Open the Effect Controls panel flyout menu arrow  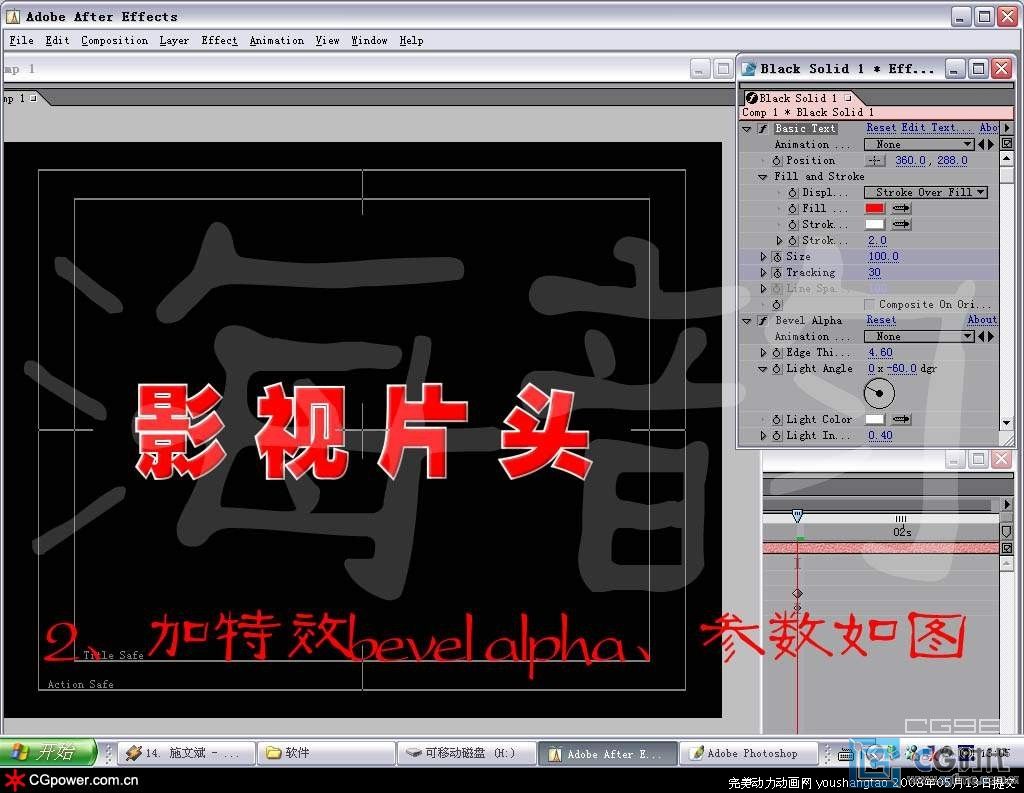[x=1006, y=128]
